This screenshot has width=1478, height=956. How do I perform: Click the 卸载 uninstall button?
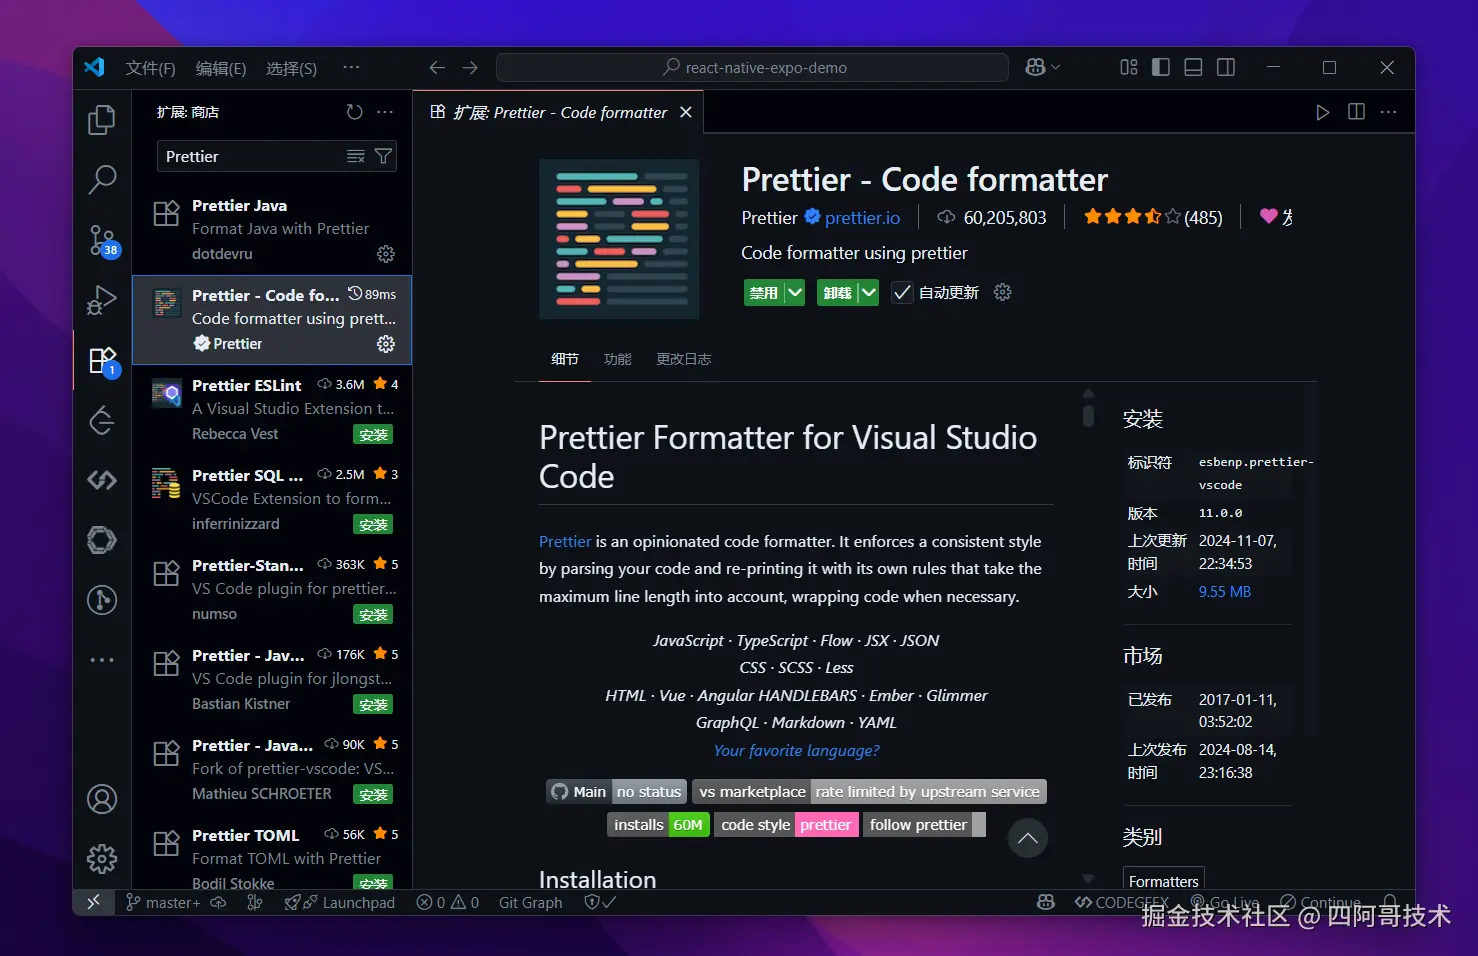point(838,293)
